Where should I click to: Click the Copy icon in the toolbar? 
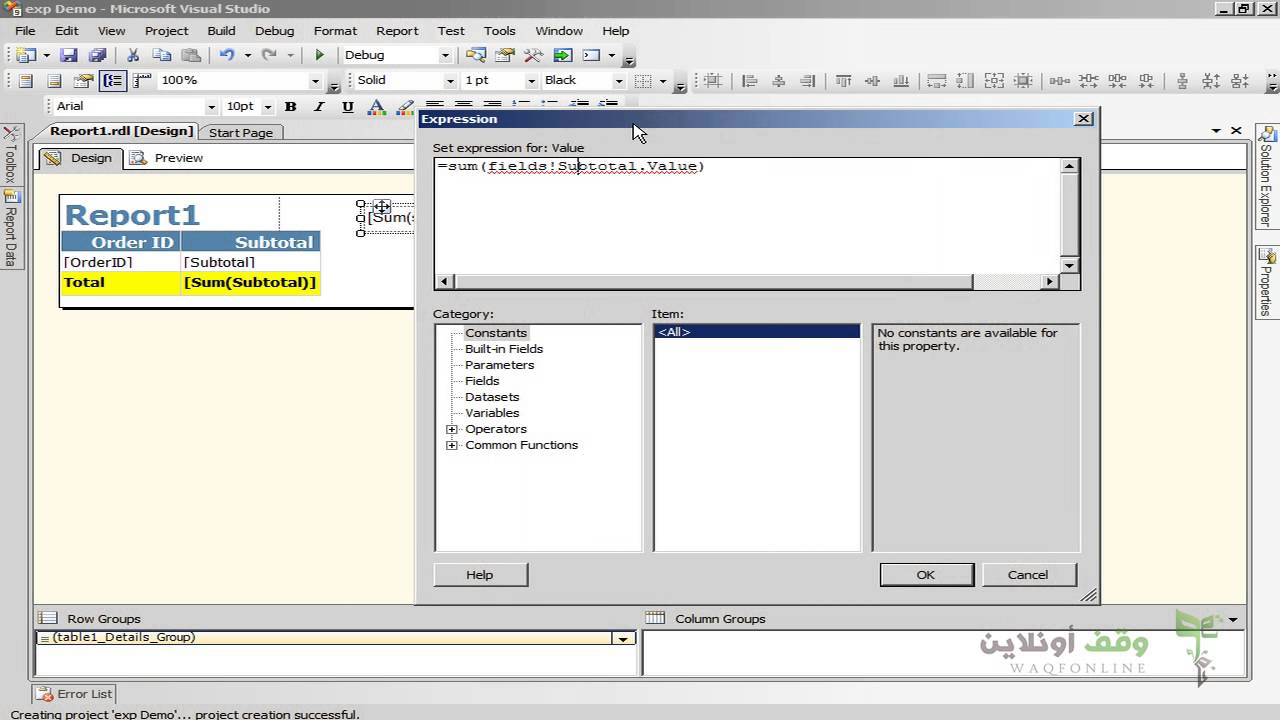(161, 56)
